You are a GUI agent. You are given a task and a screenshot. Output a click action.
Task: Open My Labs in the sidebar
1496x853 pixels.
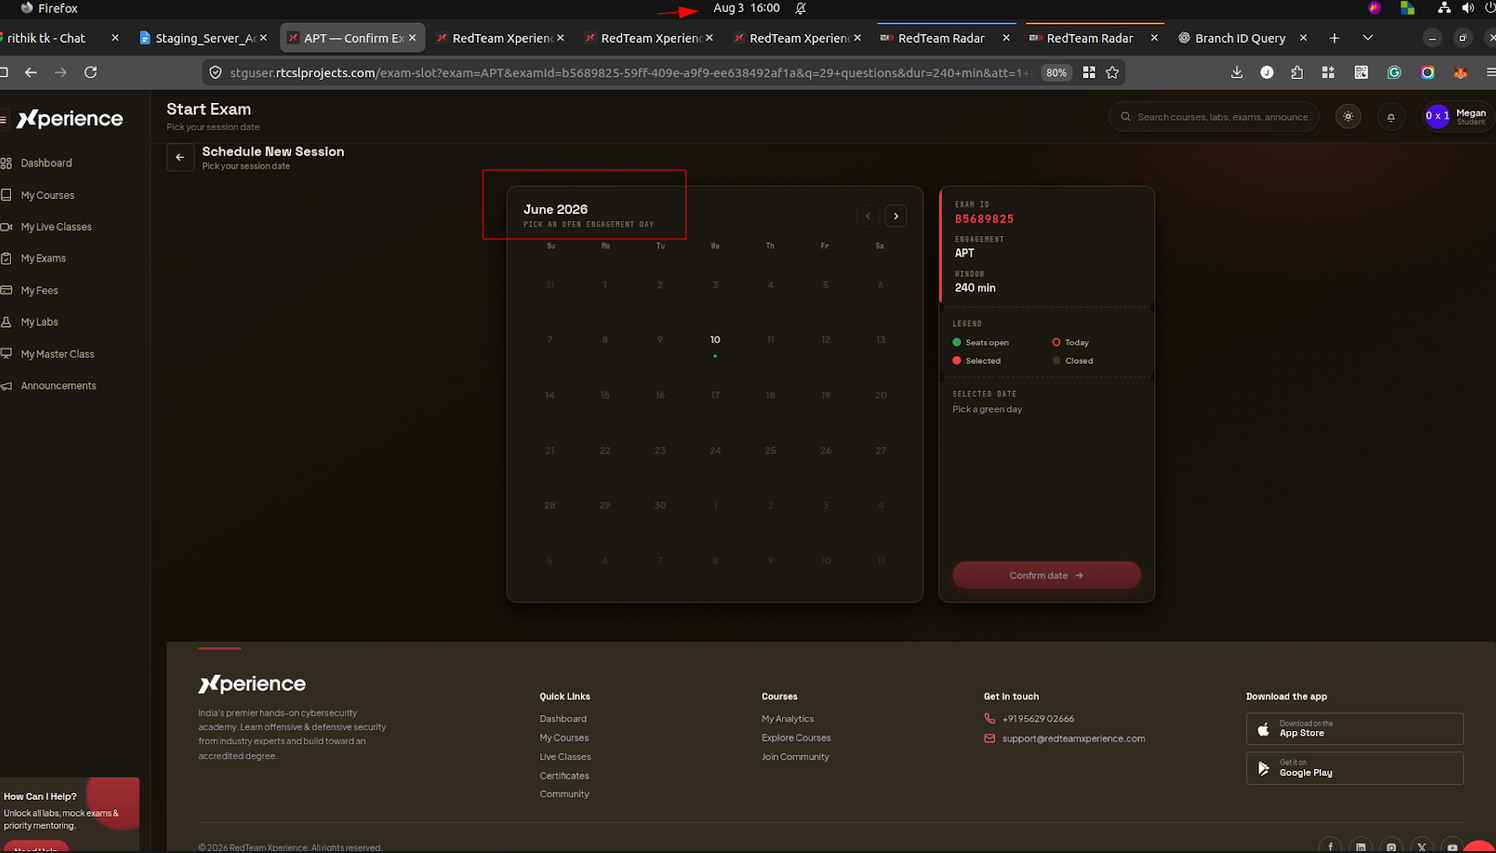pyautogui.click(x=39, y=322)
